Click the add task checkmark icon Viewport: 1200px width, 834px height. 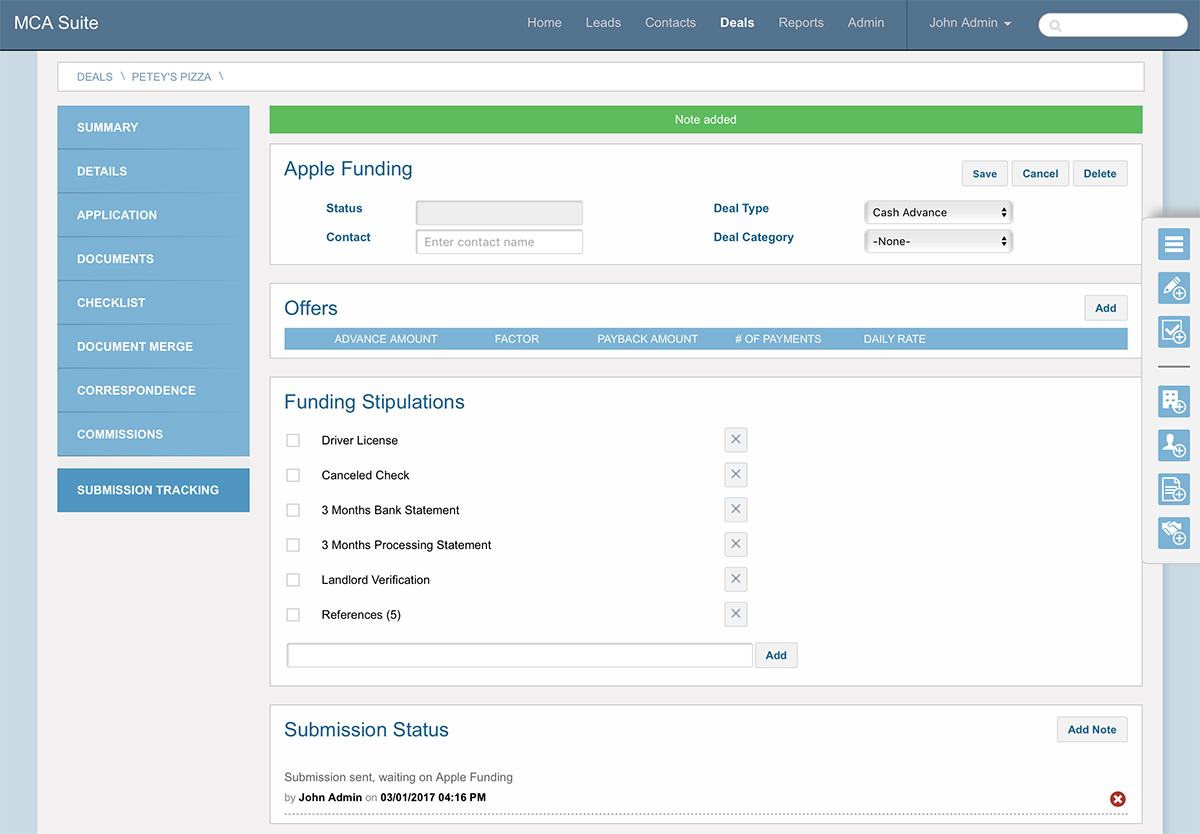(x=1173, y=331)
